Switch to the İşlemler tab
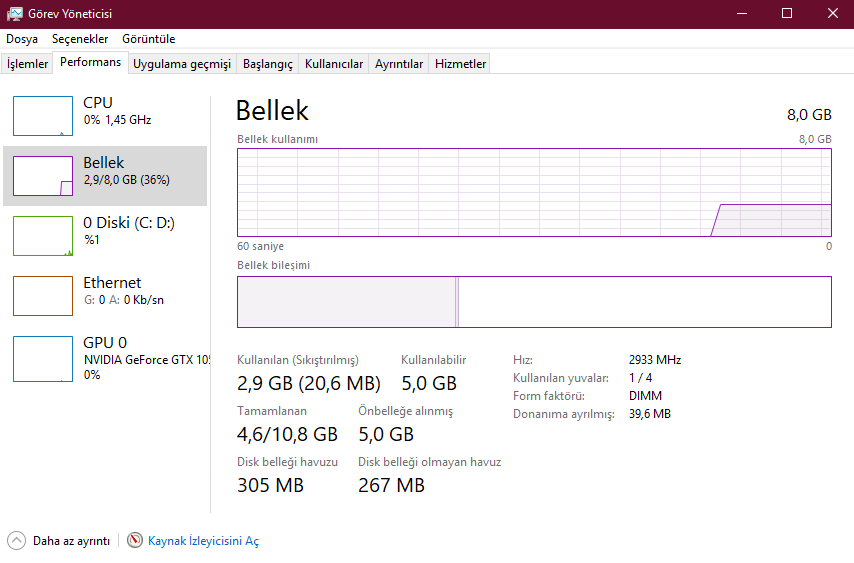854x563 pixels. 28,64
